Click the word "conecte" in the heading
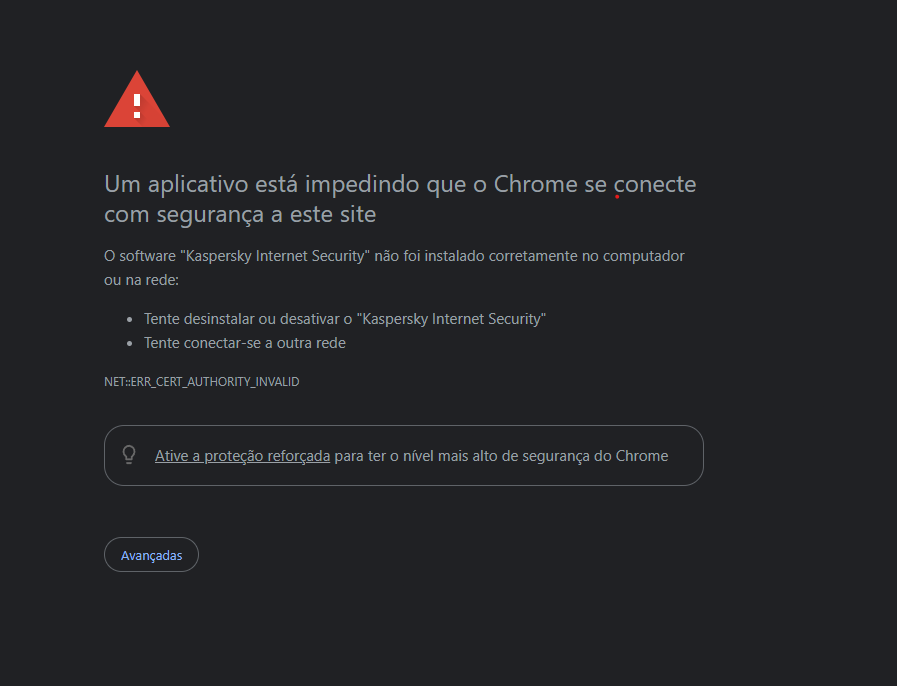The image size is (897, 686). tap(654, 184)
